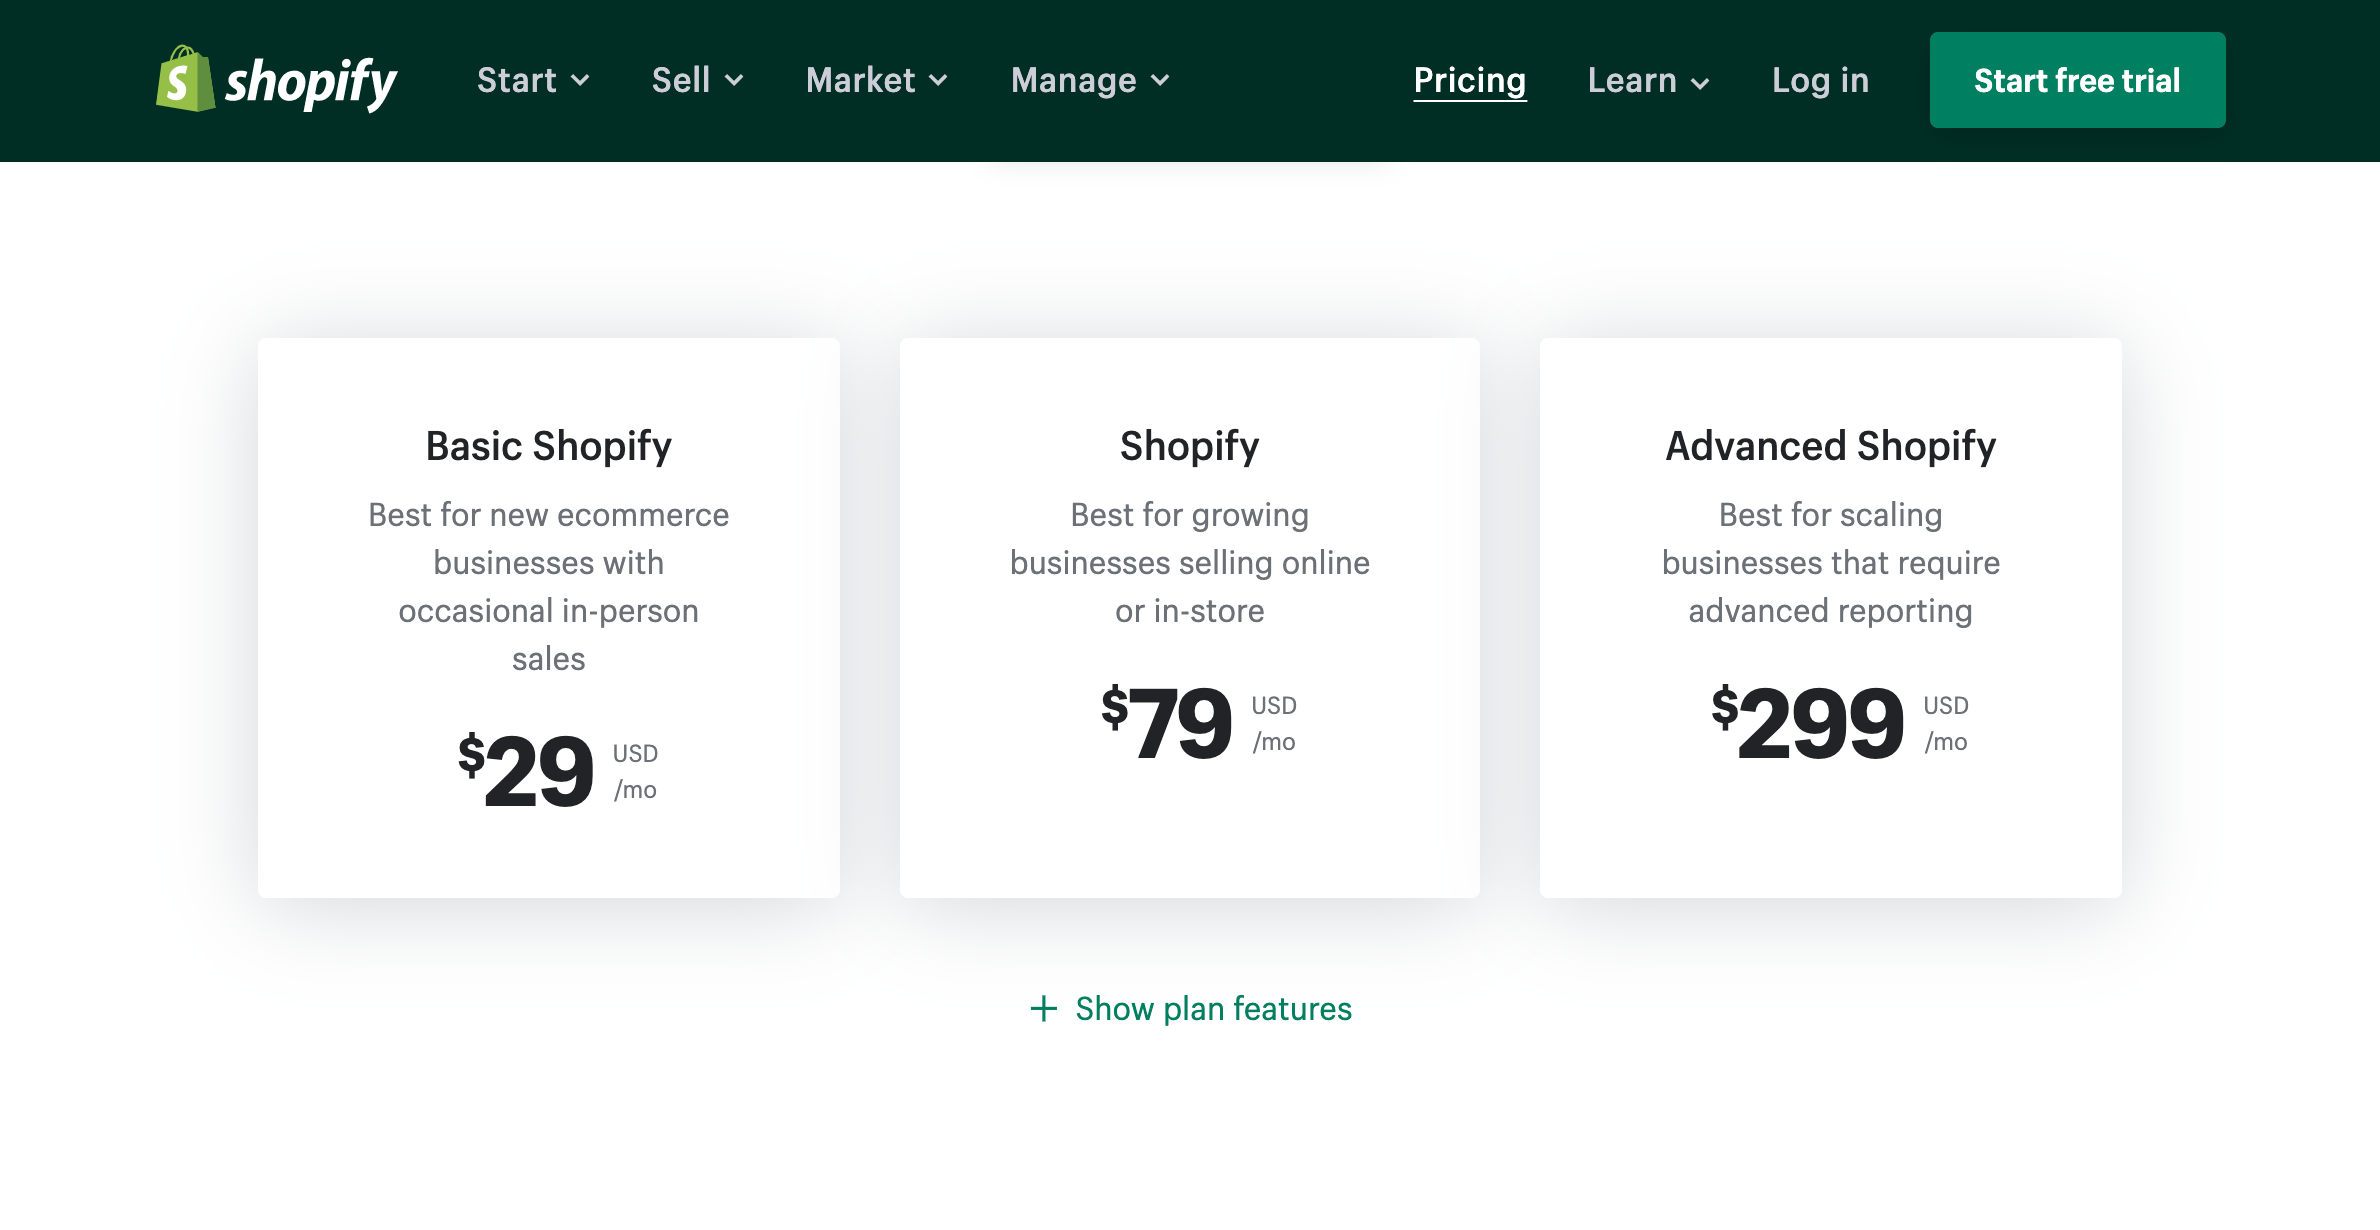Click Log in in the header
2380x1230 pixels.
click(x=1820, y=80)
